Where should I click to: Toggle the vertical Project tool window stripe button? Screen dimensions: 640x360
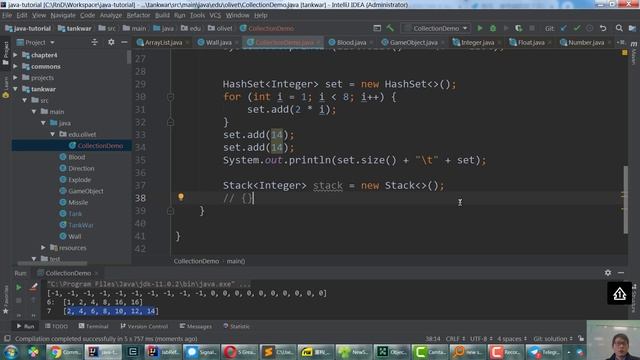point(6,53)
